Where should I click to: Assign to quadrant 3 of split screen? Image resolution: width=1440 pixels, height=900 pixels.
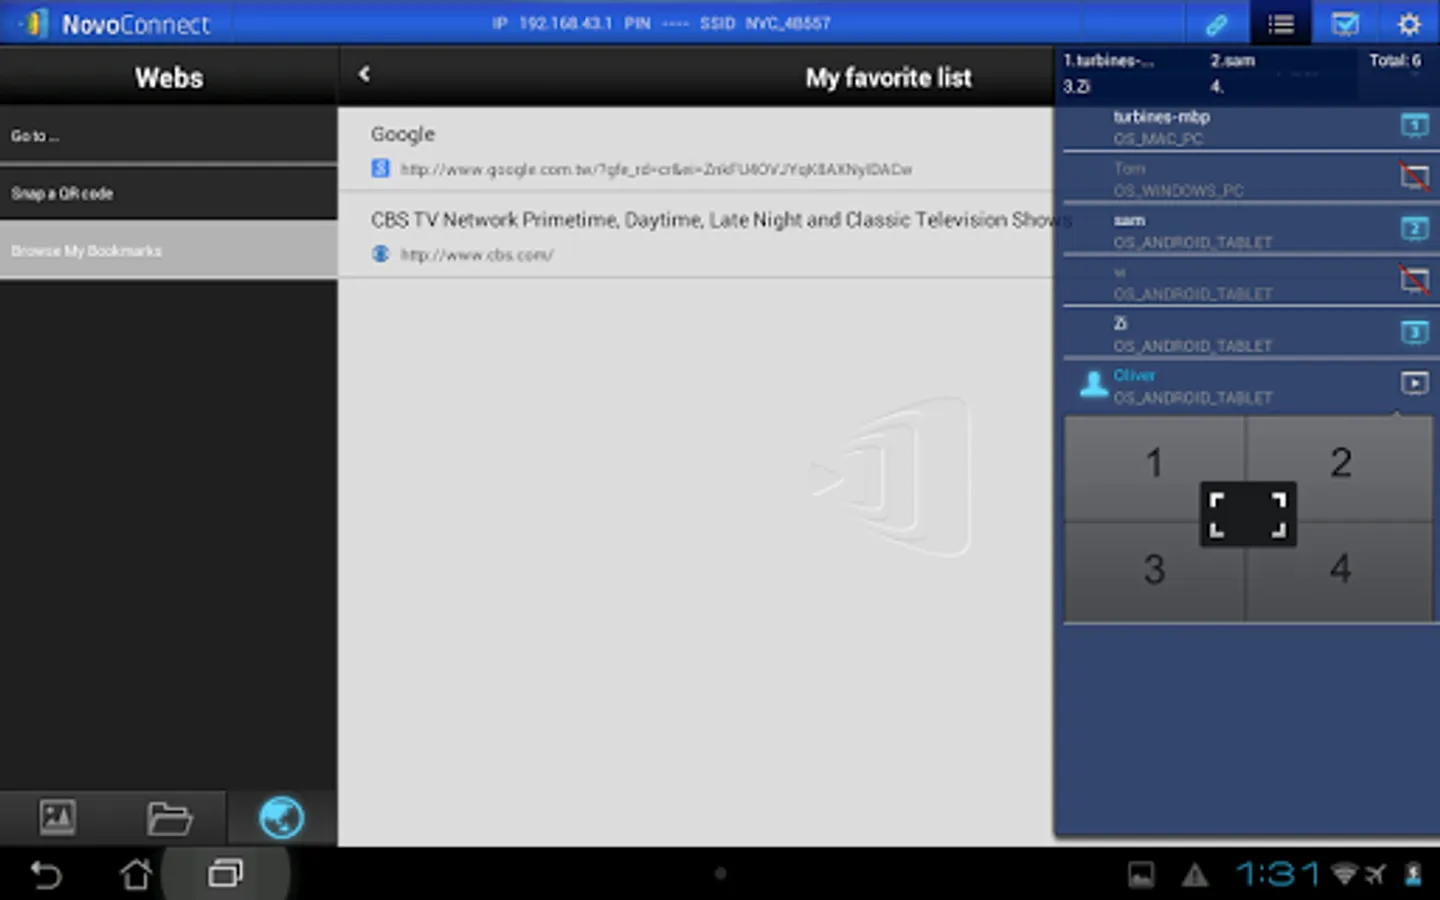(x=1154, y=570)
